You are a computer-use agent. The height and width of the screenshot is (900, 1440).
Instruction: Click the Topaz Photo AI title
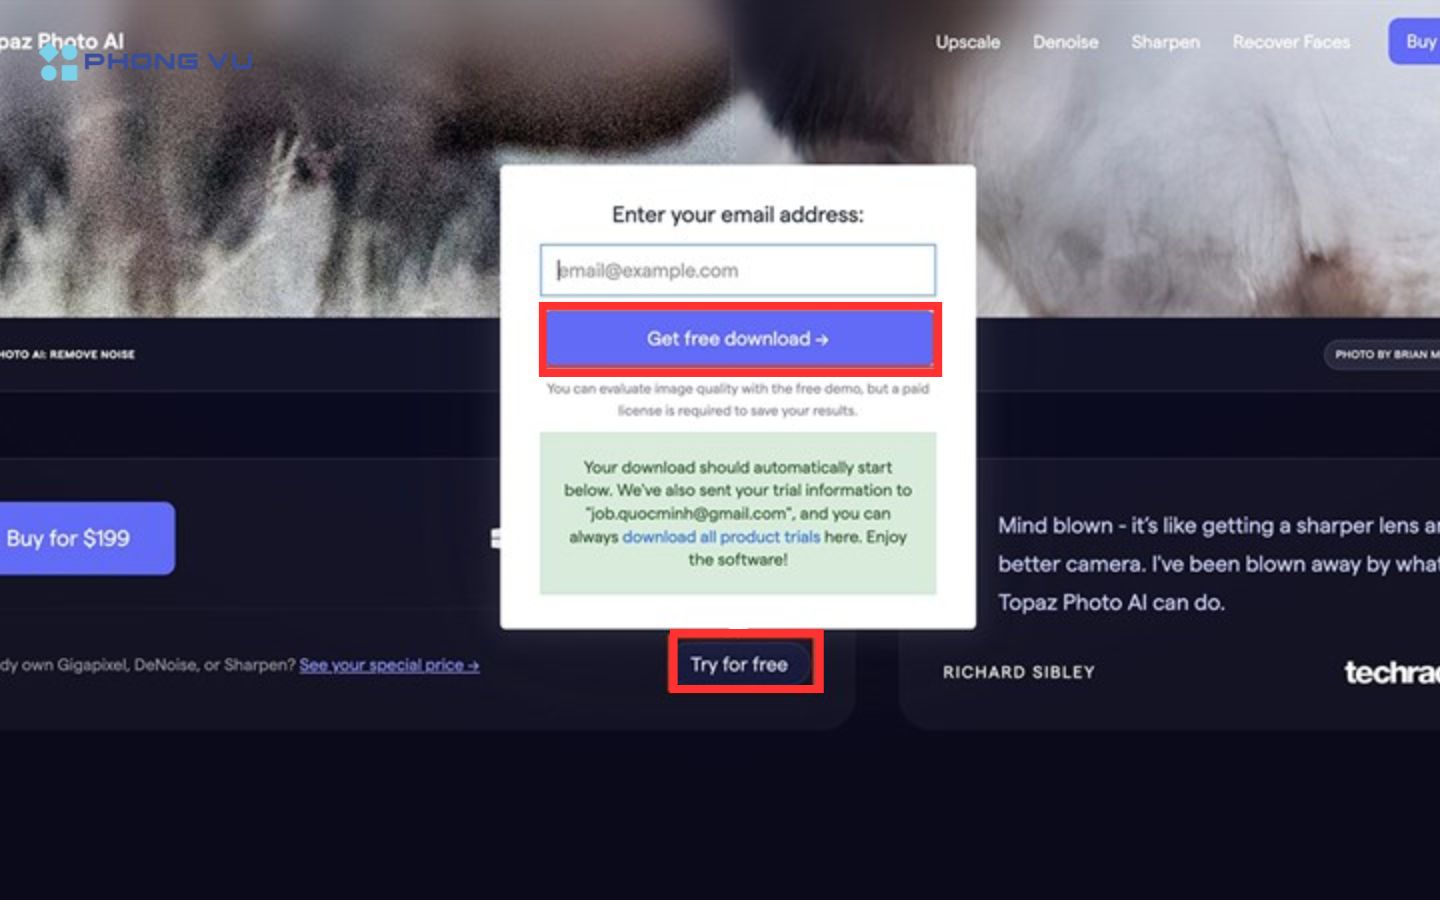61,41
